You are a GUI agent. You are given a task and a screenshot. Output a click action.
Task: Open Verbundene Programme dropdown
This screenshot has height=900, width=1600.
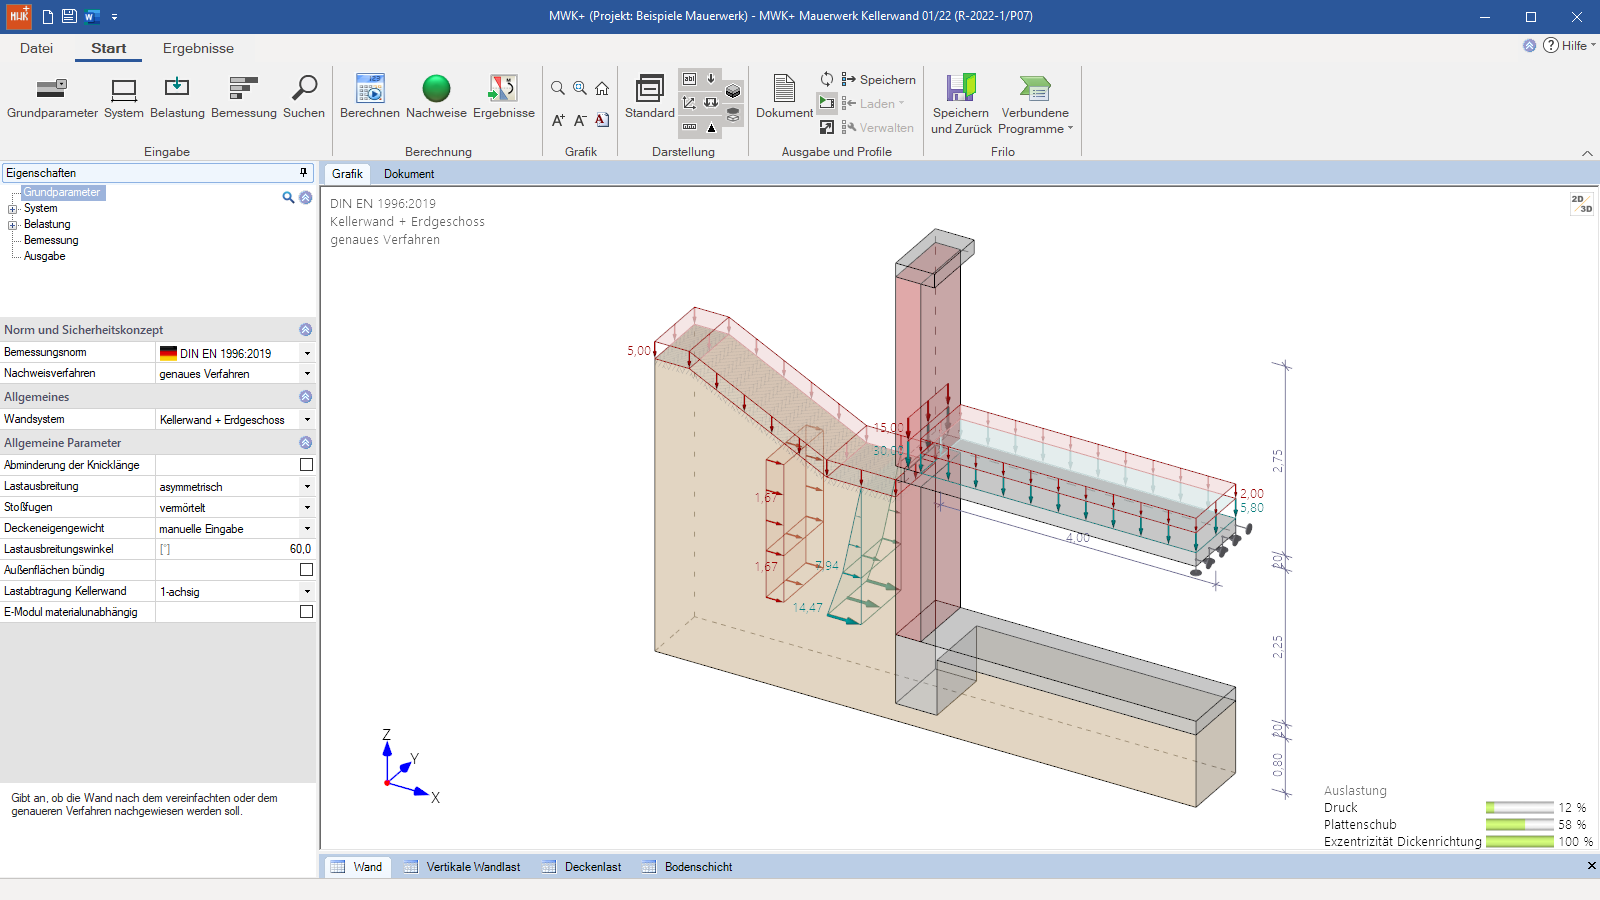[1035, 104]
